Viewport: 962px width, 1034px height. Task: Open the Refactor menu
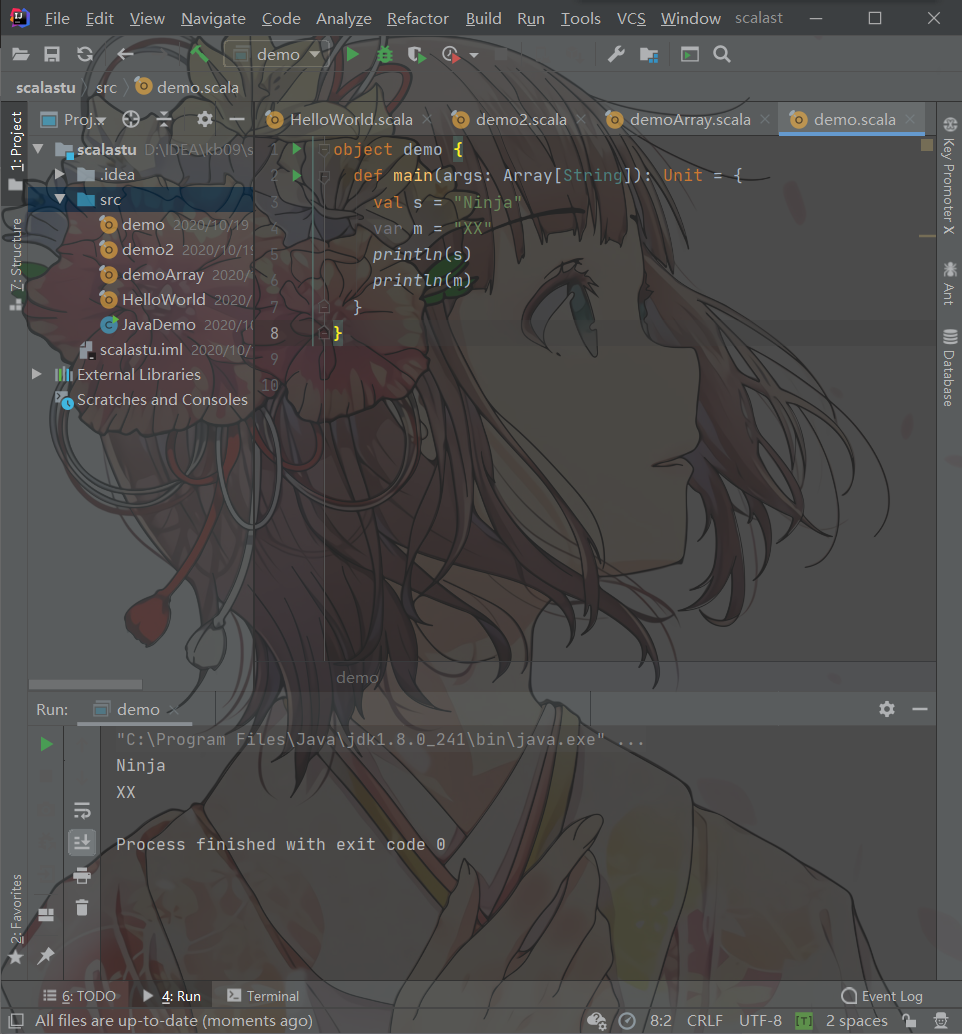[417, 18]
